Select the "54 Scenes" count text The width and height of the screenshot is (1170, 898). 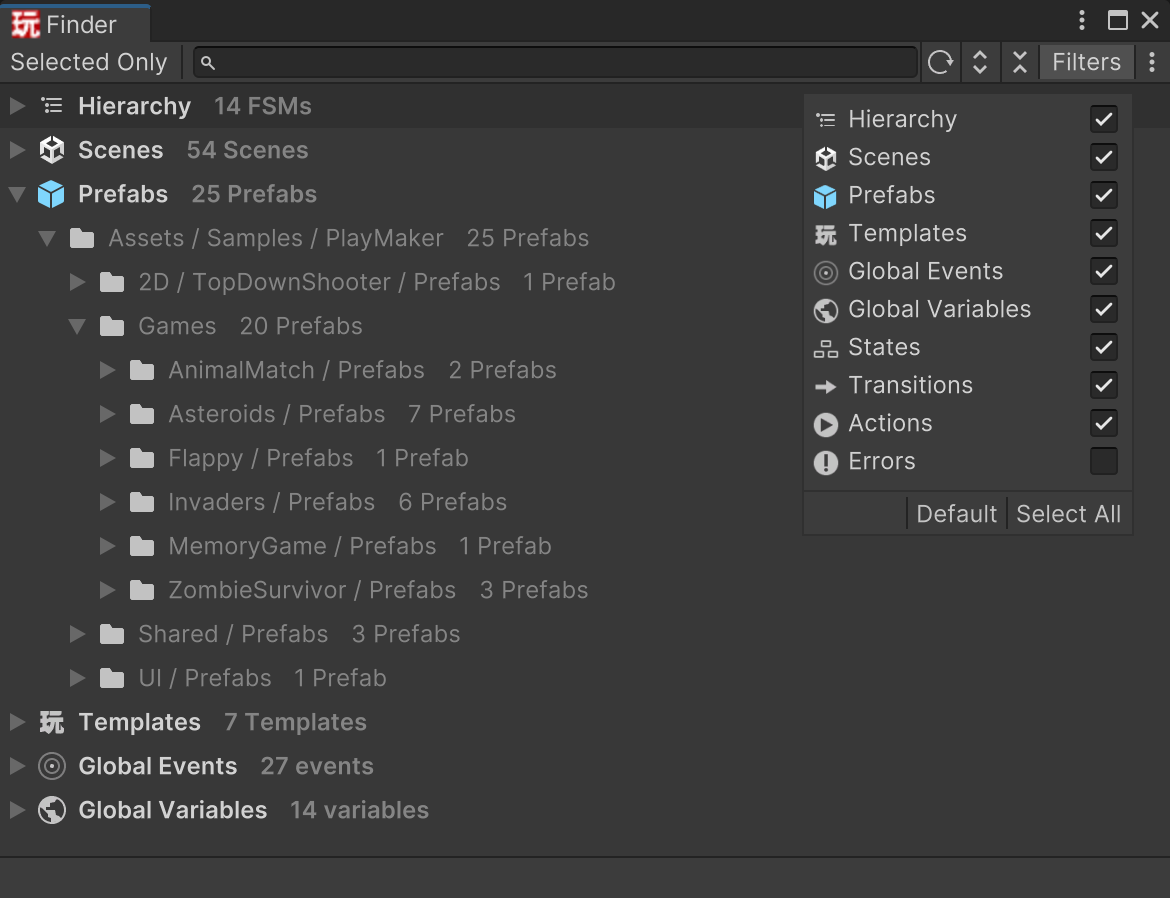click(x=248, y=150)
